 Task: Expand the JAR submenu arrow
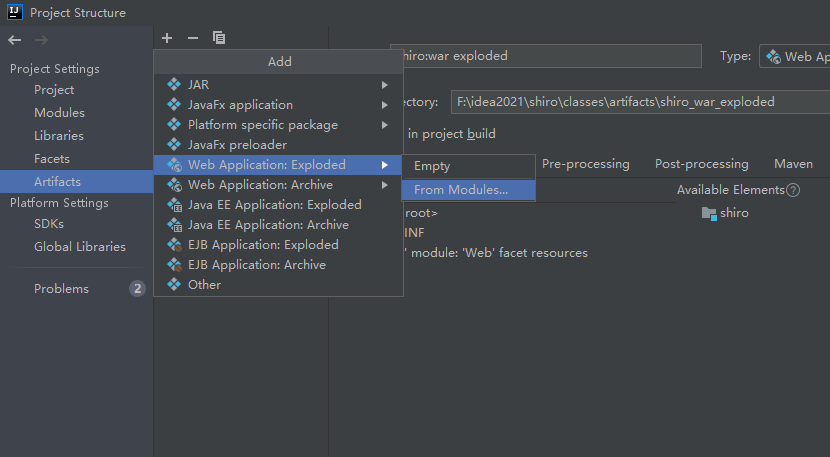385,85
